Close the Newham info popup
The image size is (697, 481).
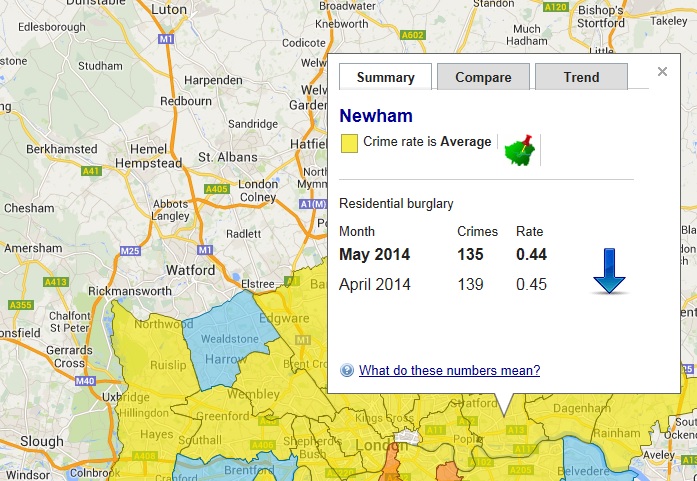tap(662, 72)
